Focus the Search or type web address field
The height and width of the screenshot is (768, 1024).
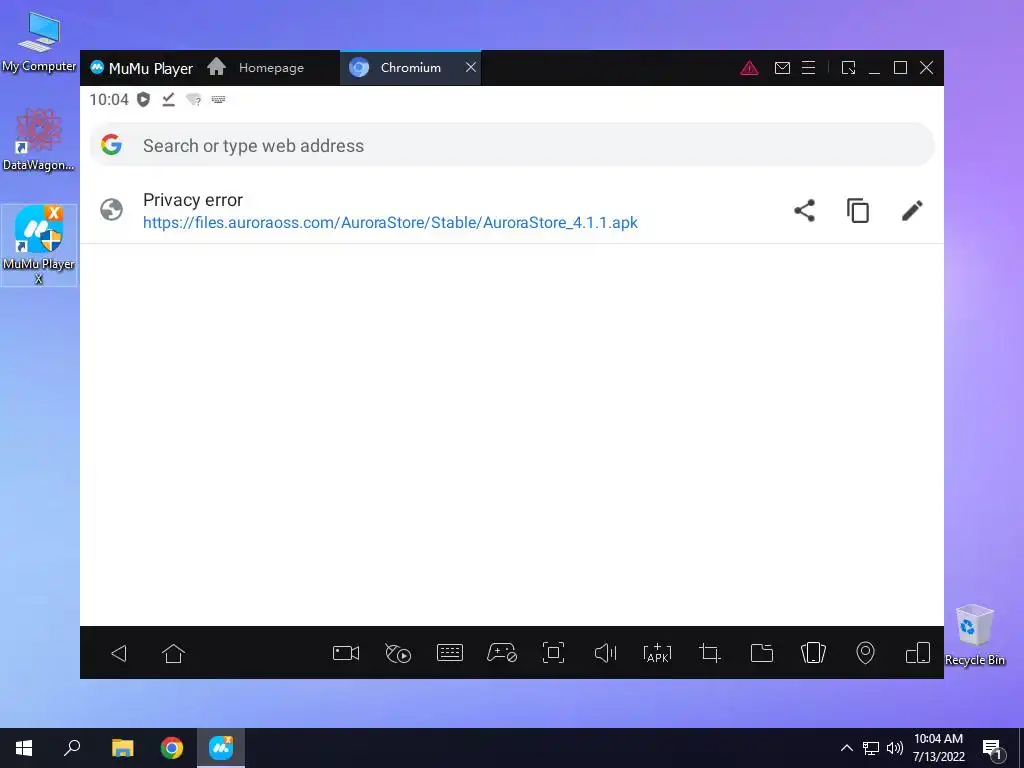(512, 145)
